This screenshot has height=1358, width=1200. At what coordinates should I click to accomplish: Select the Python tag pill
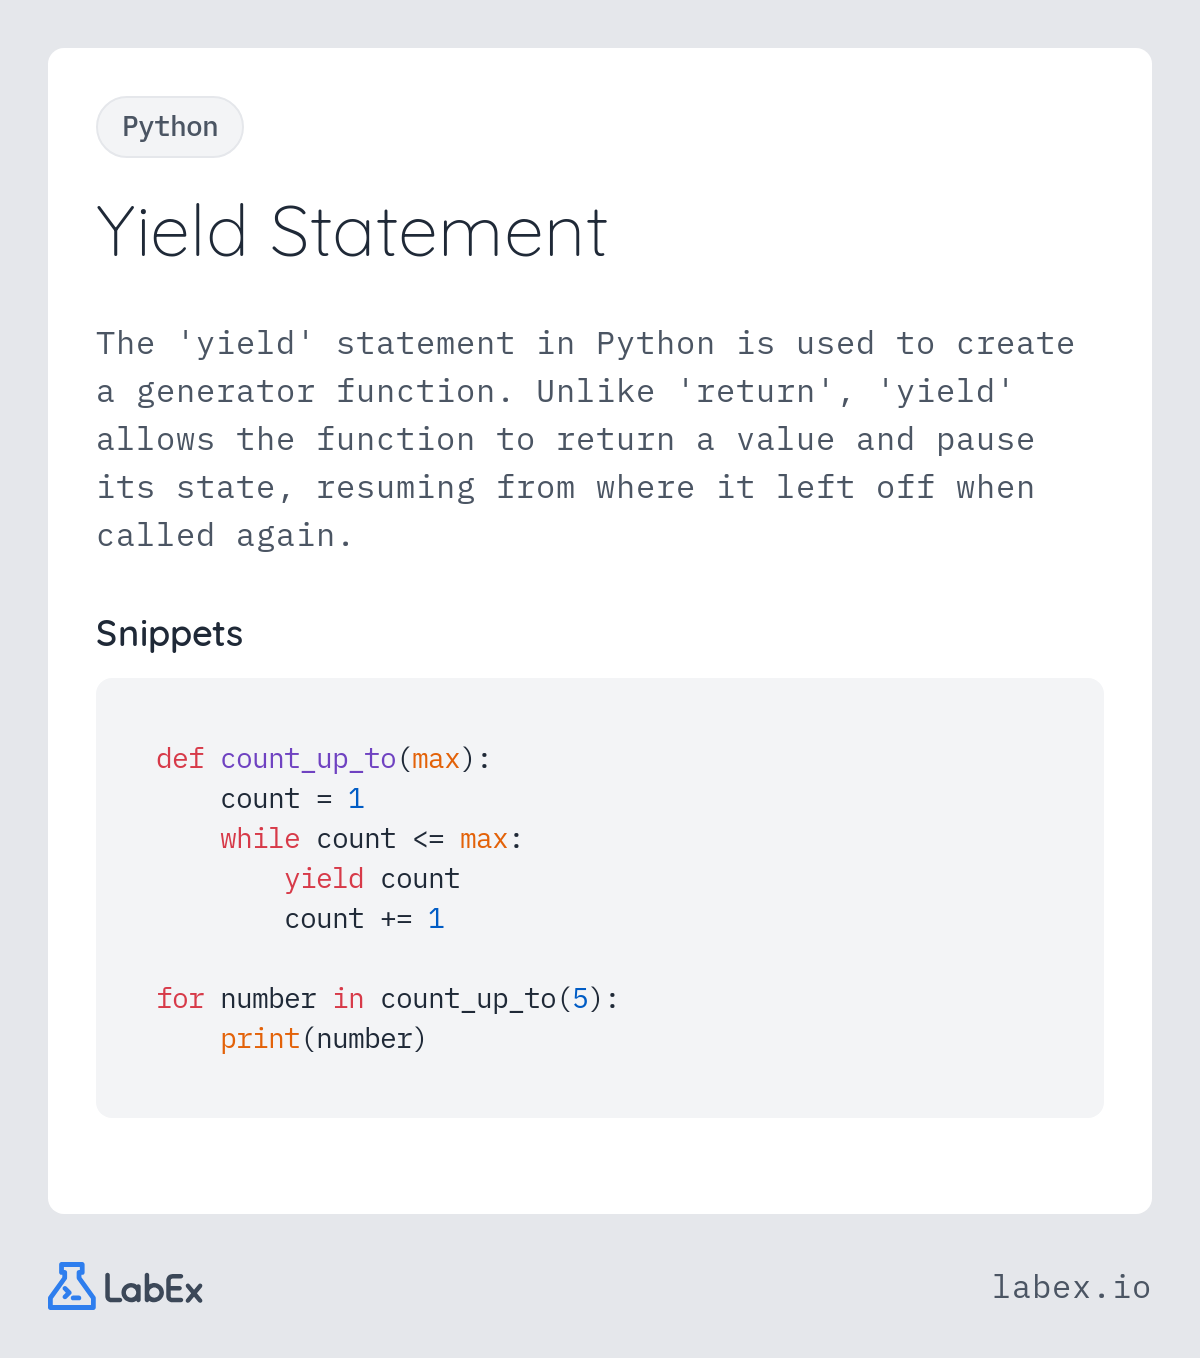coord(170,127)
